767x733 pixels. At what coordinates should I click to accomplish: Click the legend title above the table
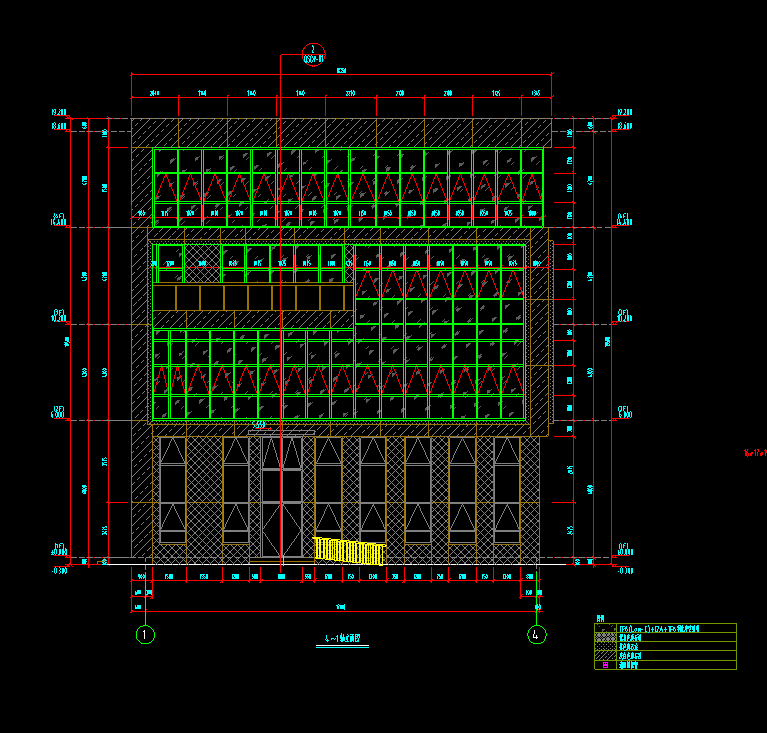click(600, 618)
